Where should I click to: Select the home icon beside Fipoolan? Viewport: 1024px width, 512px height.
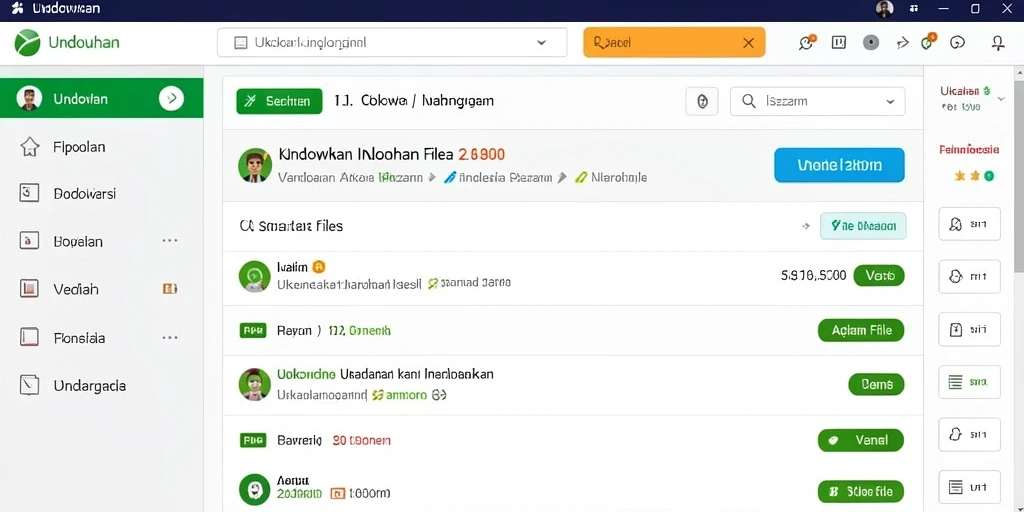(x=29, y=147)
